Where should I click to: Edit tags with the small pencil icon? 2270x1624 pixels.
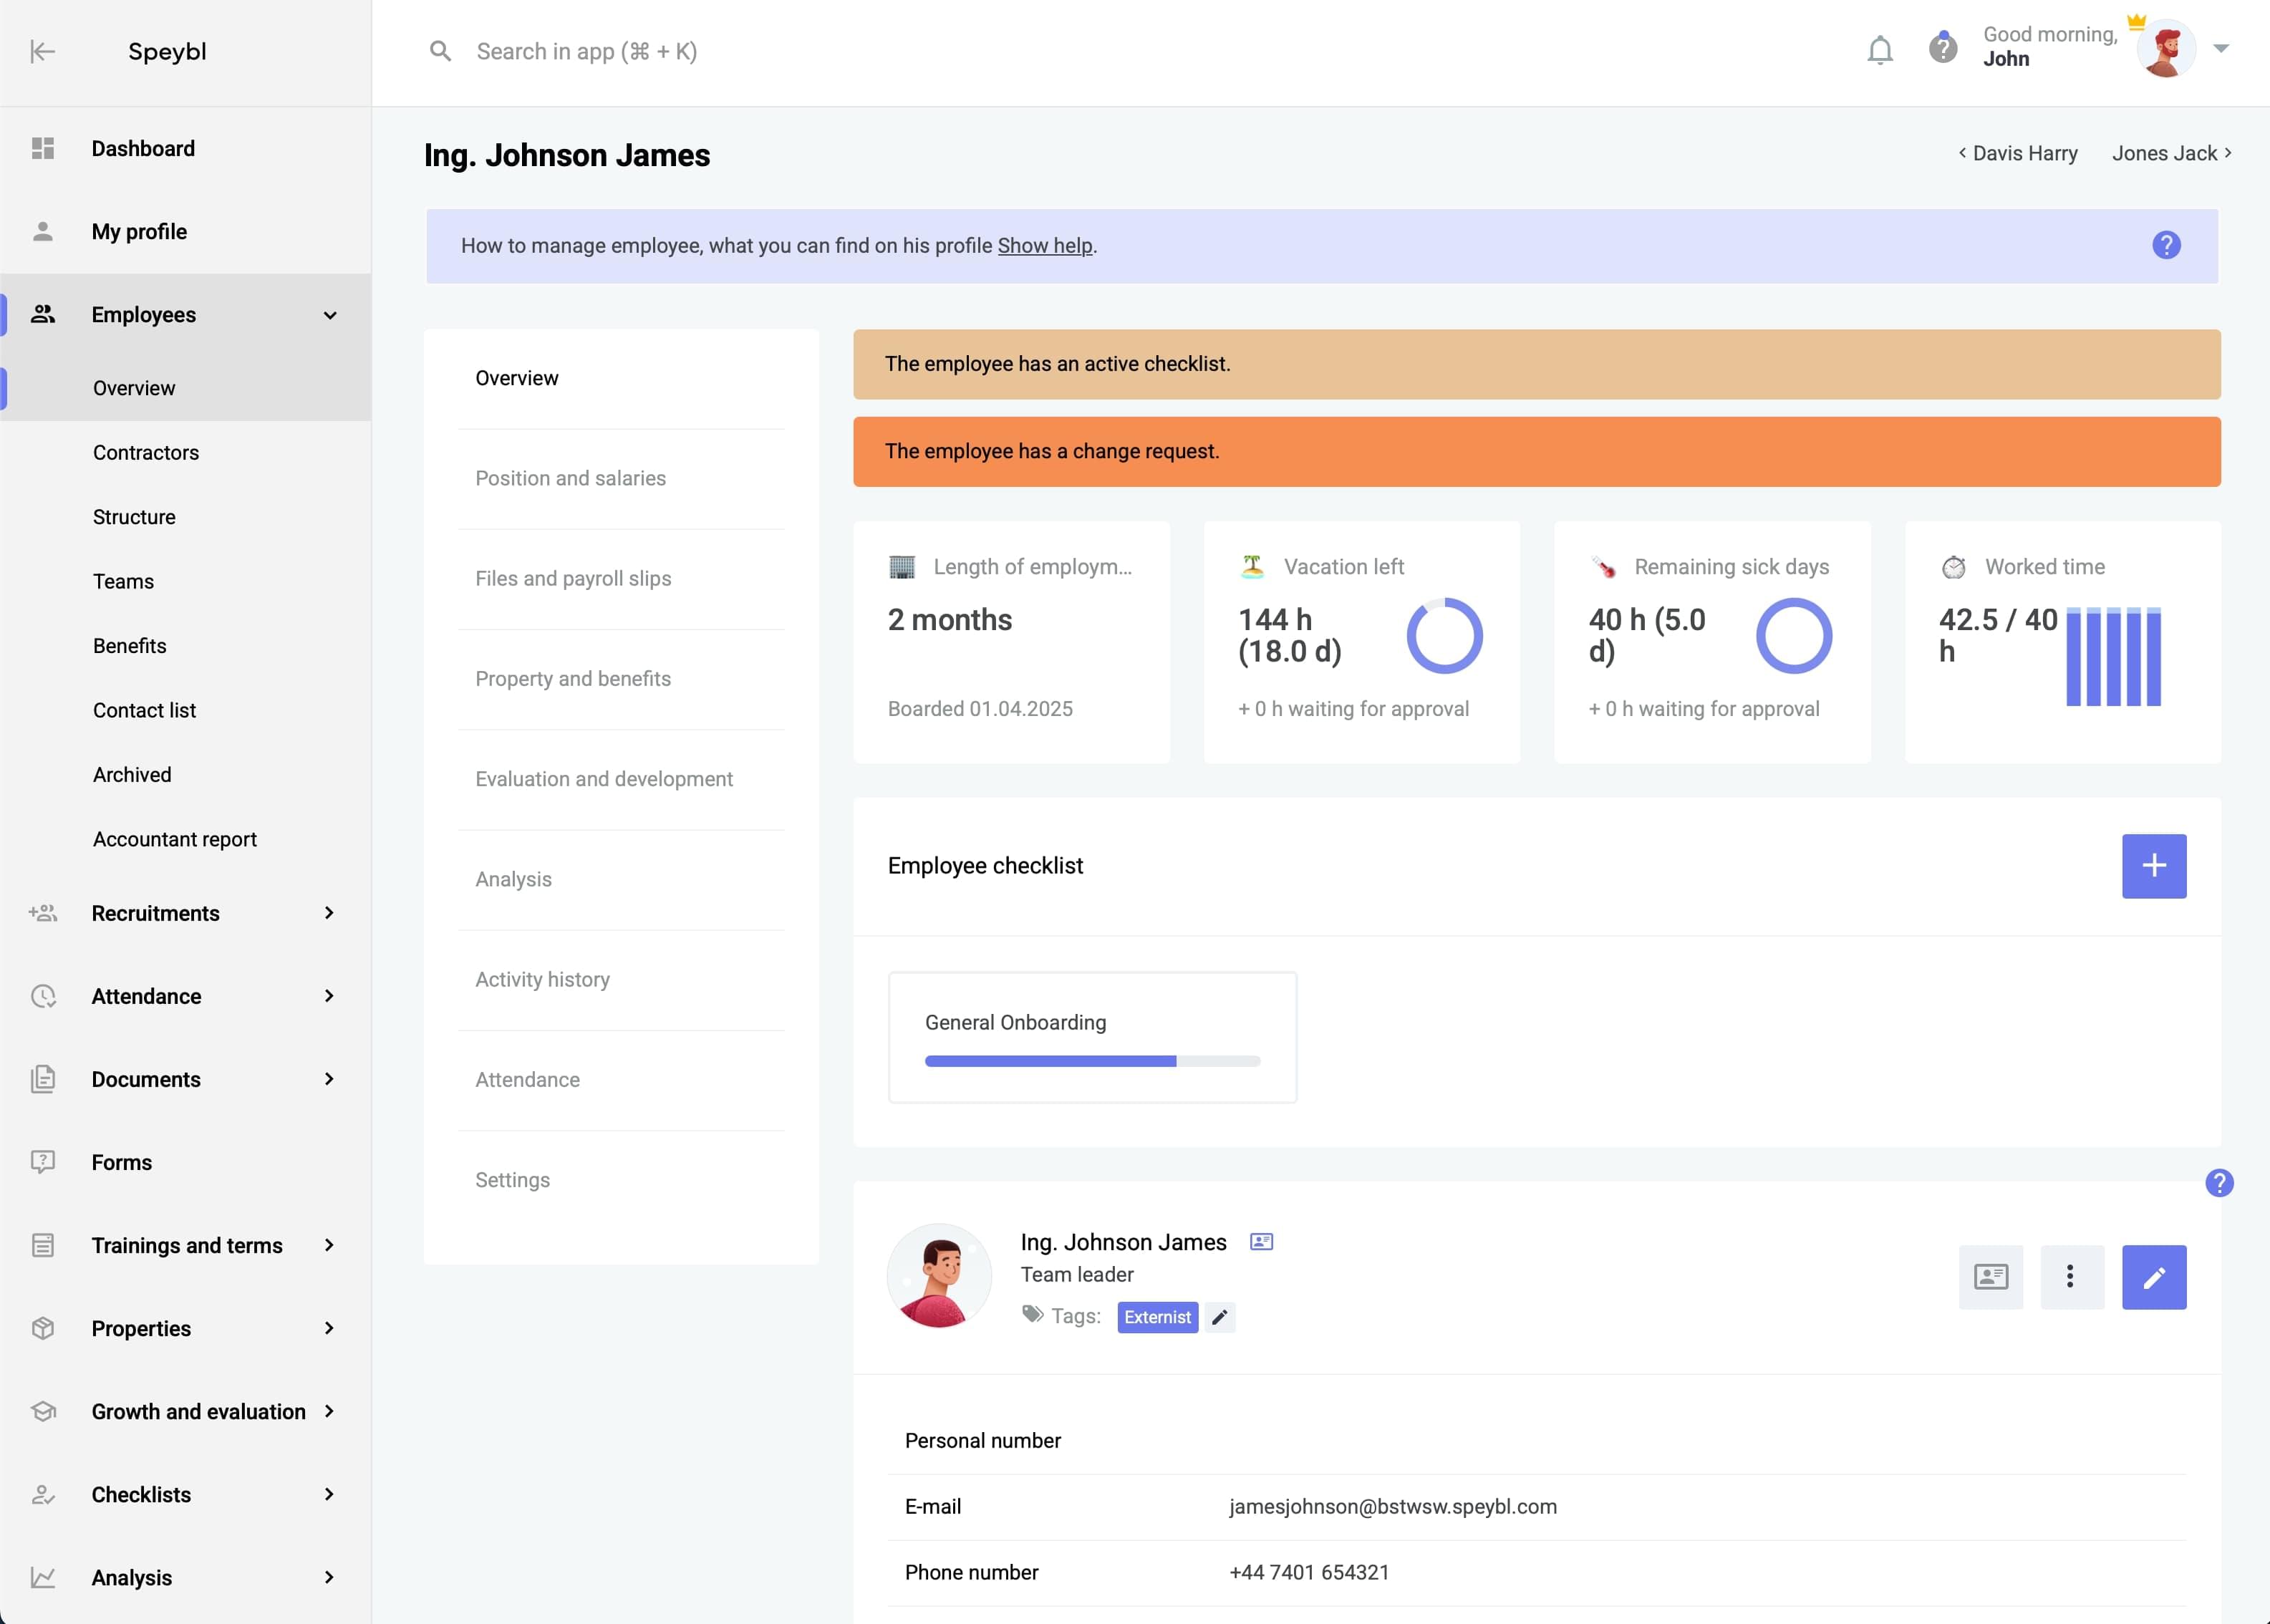point(1219,1317)
